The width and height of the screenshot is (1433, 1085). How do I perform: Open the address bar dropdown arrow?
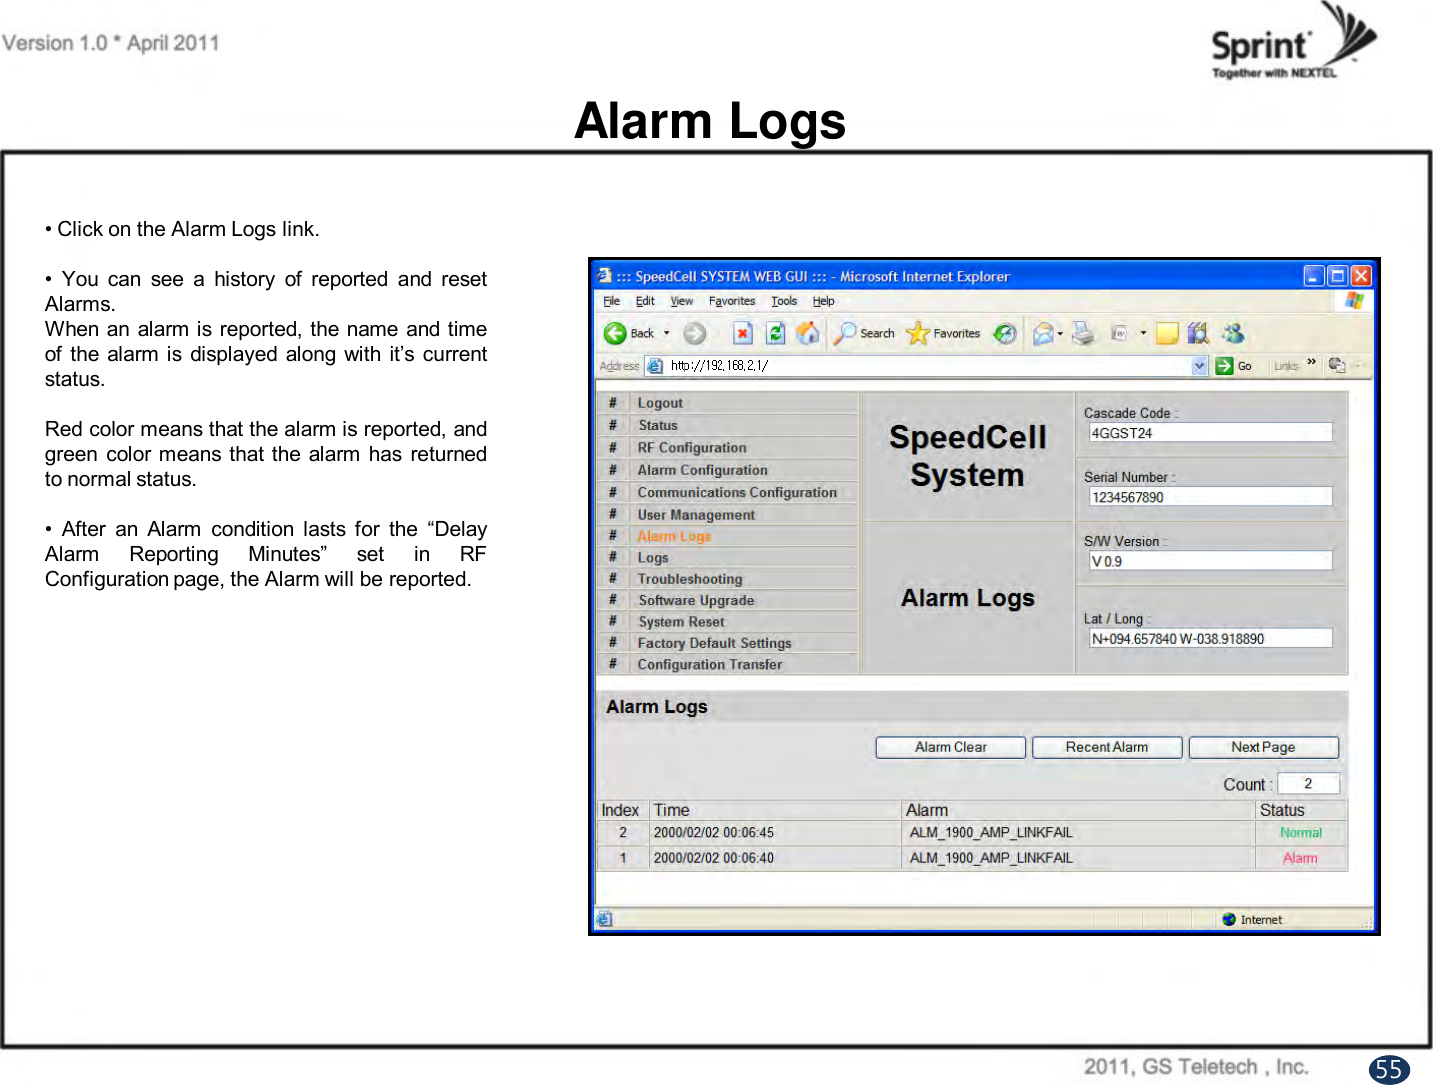1200,366
